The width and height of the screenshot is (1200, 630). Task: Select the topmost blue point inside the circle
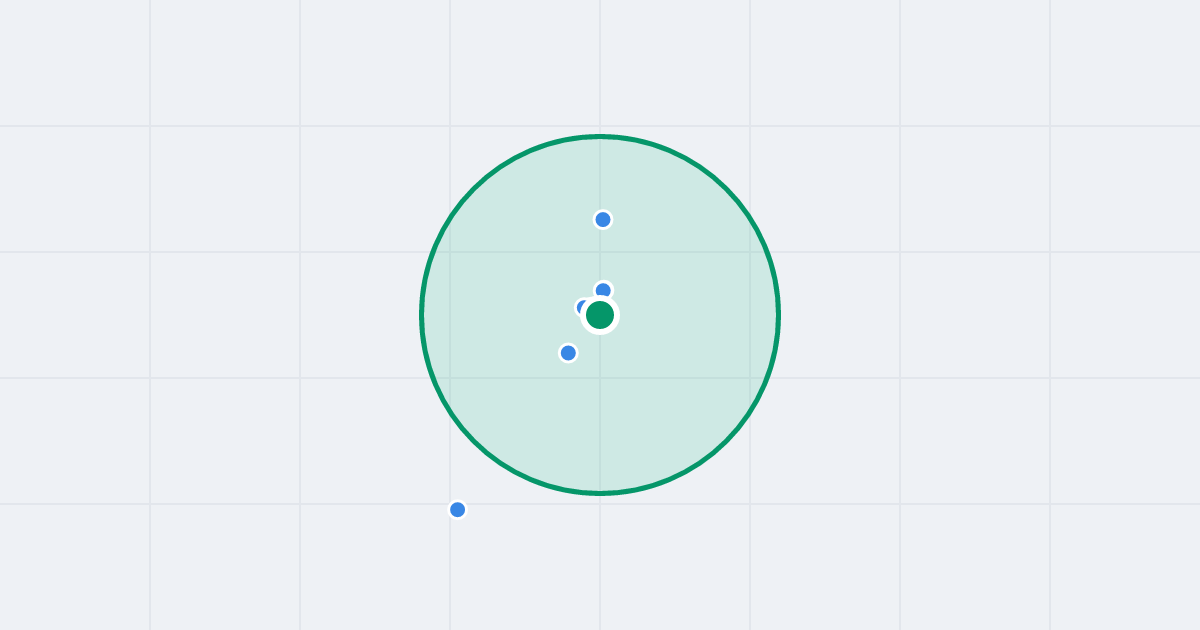click(603, 220)
